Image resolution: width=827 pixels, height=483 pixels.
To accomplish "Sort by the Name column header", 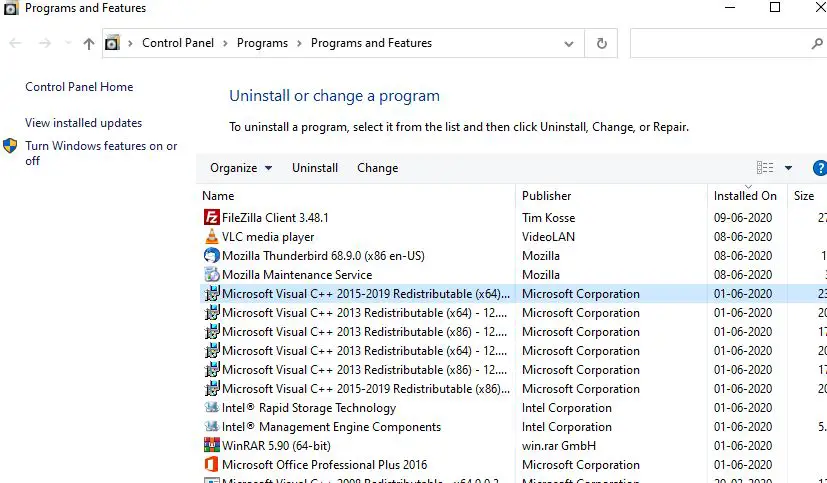I will pos(357,196).
